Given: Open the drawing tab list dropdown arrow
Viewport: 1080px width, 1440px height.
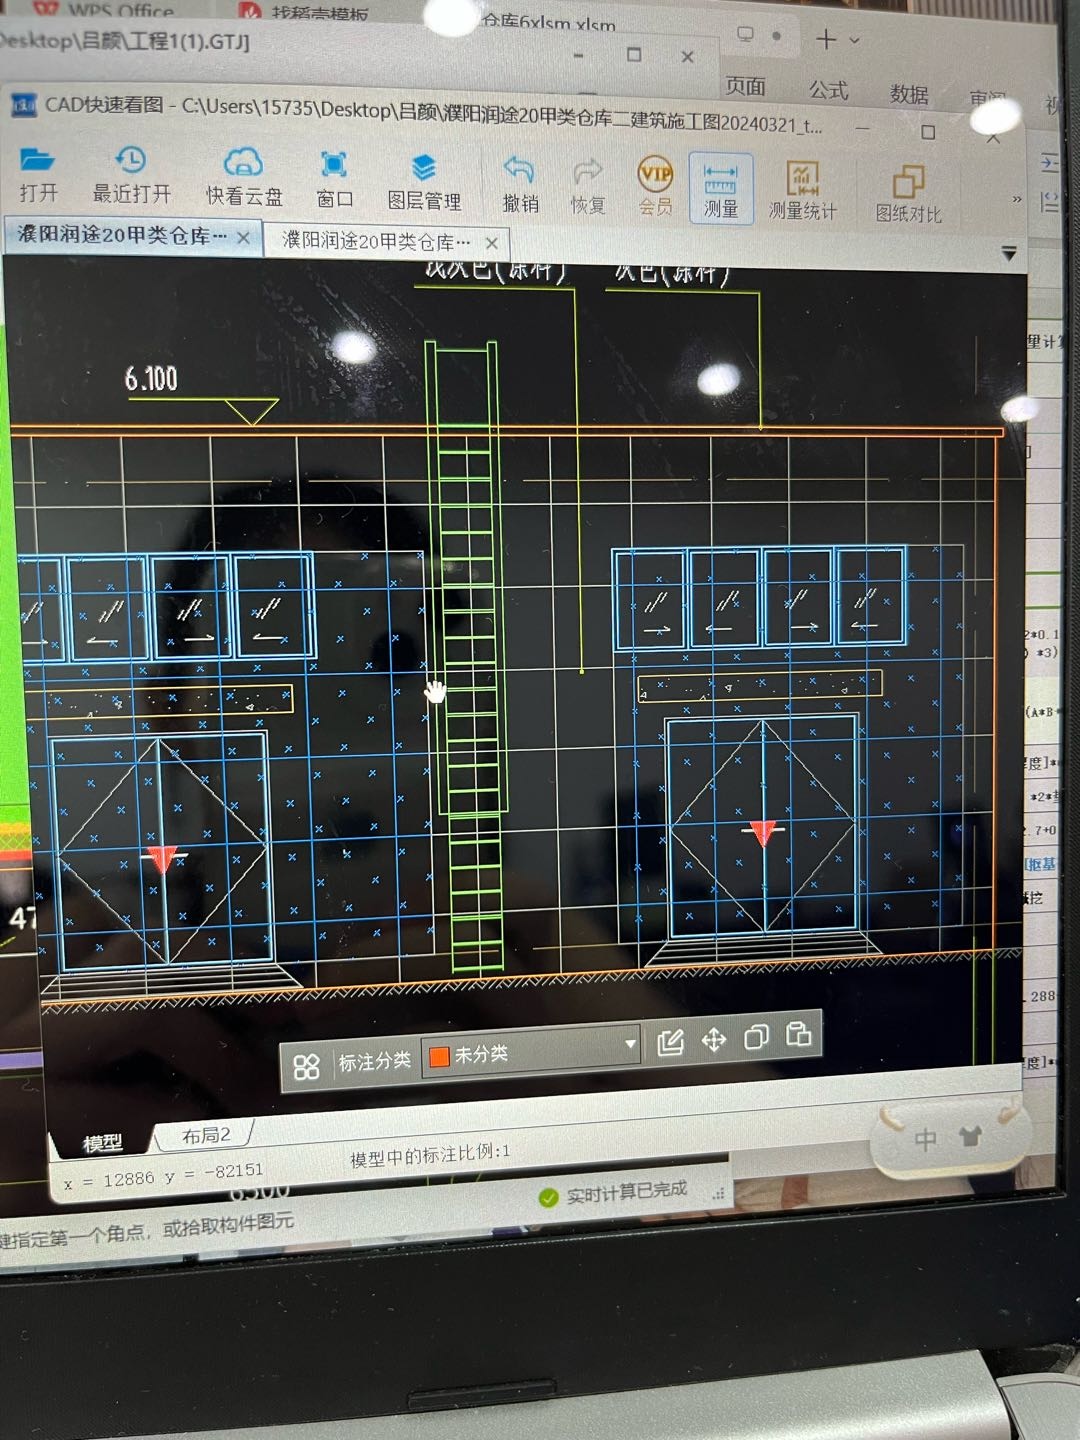Looking at the screenshot, I should pyautogui.click(x=1009, y=254).
